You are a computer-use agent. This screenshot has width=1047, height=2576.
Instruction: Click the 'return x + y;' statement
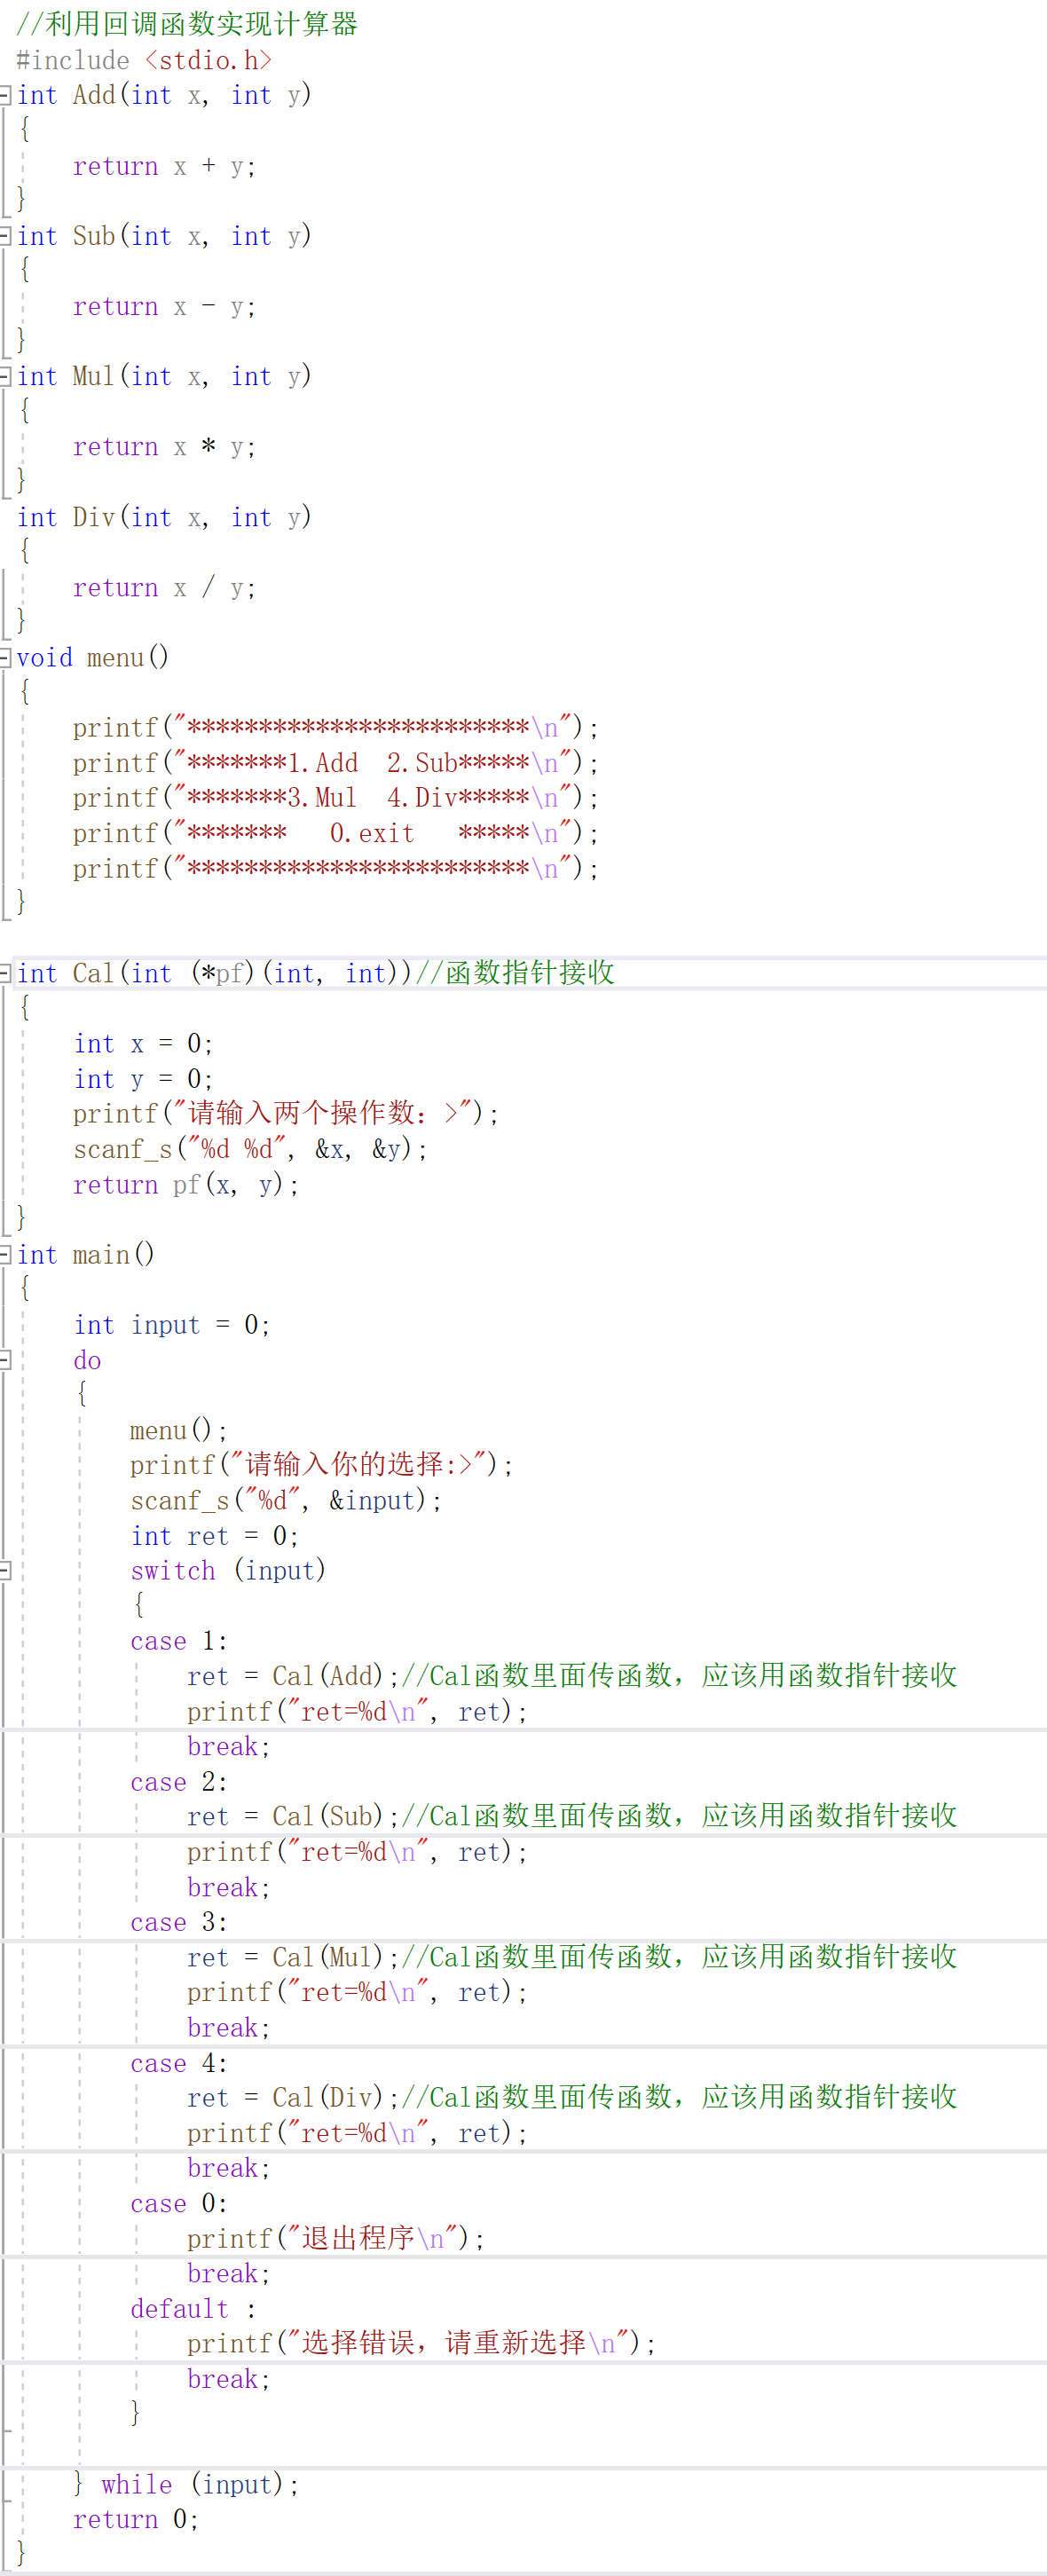[x=164, y=166]
